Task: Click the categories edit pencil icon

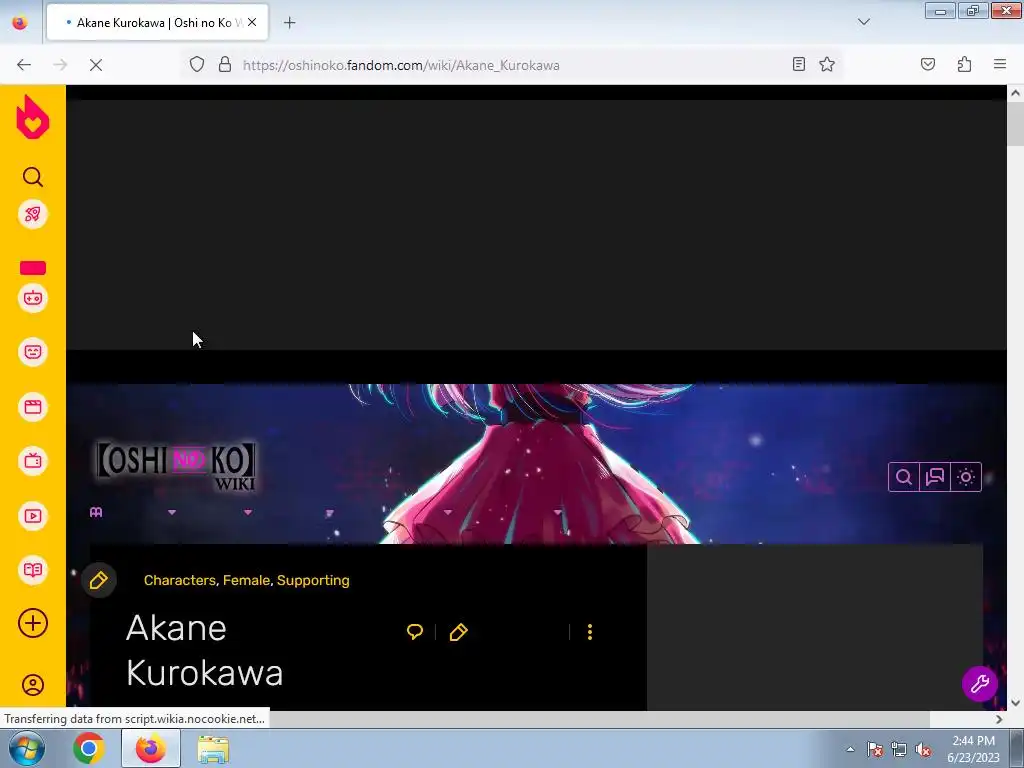Action: pyautogui.click(x=99, y=580)
